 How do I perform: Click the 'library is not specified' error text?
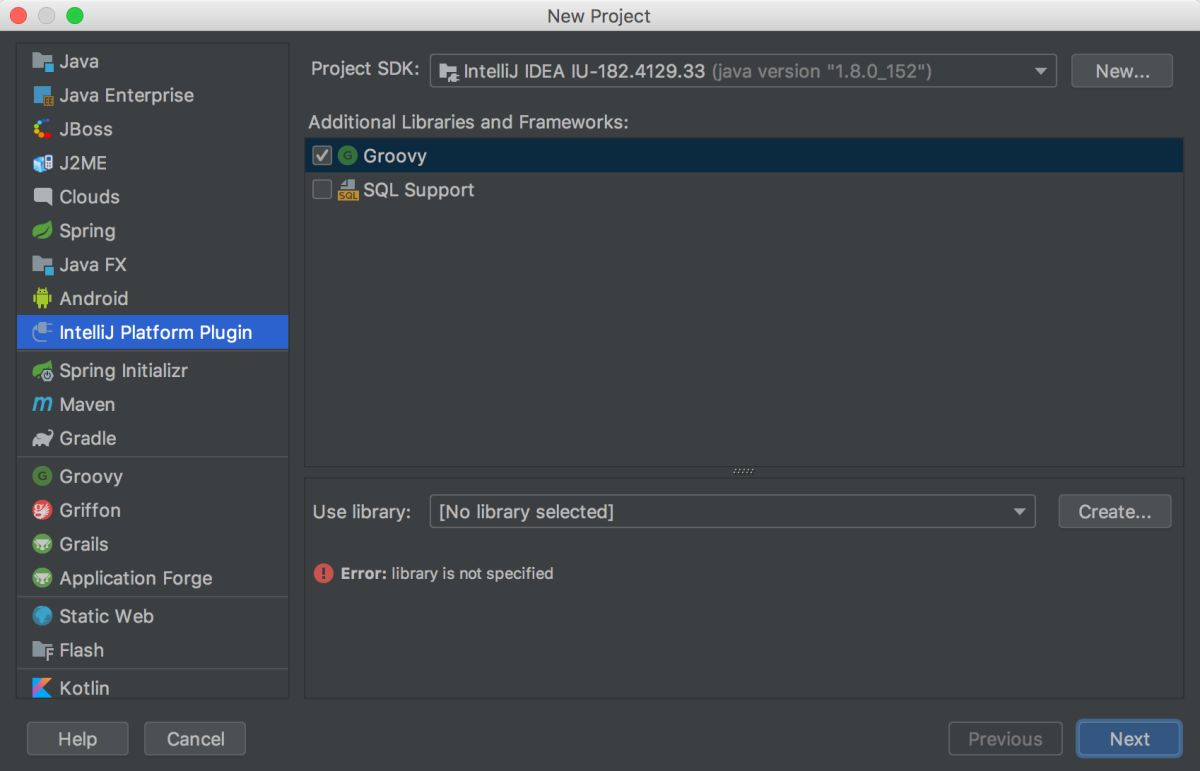point(472,573)
